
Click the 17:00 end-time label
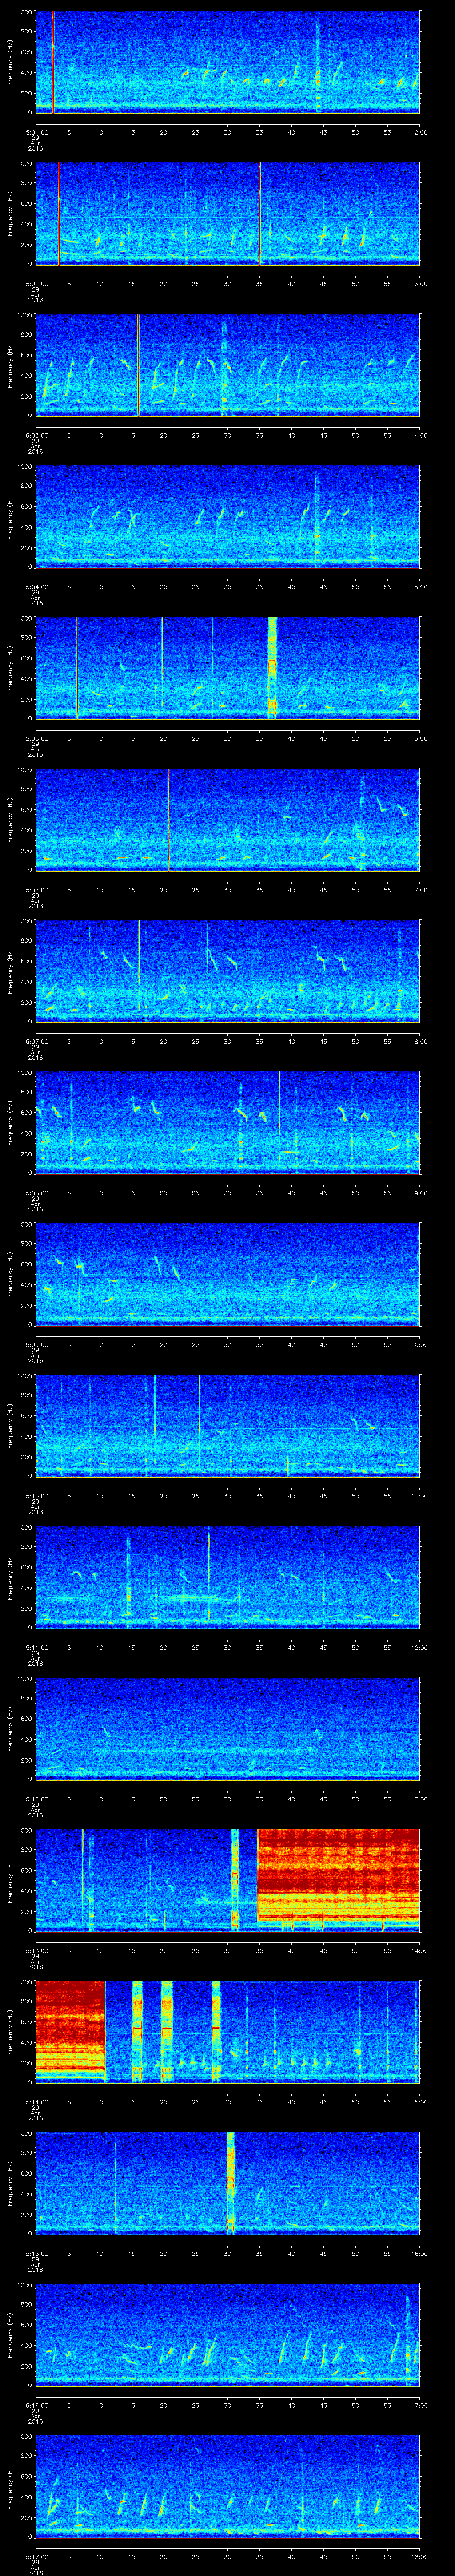tap(420, 2405)
